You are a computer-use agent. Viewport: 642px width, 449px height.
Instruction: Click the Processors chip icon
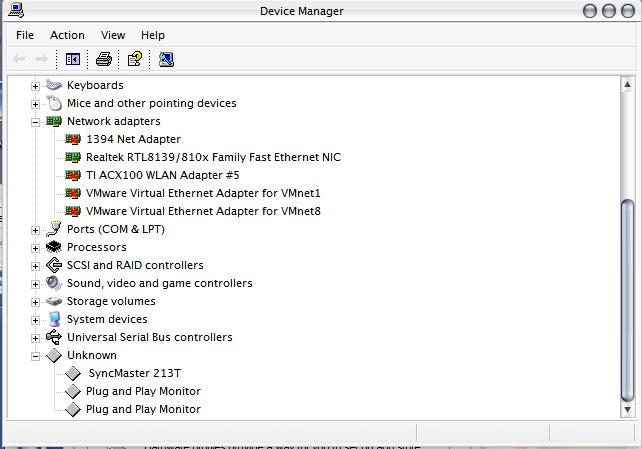tap(54, 247)
